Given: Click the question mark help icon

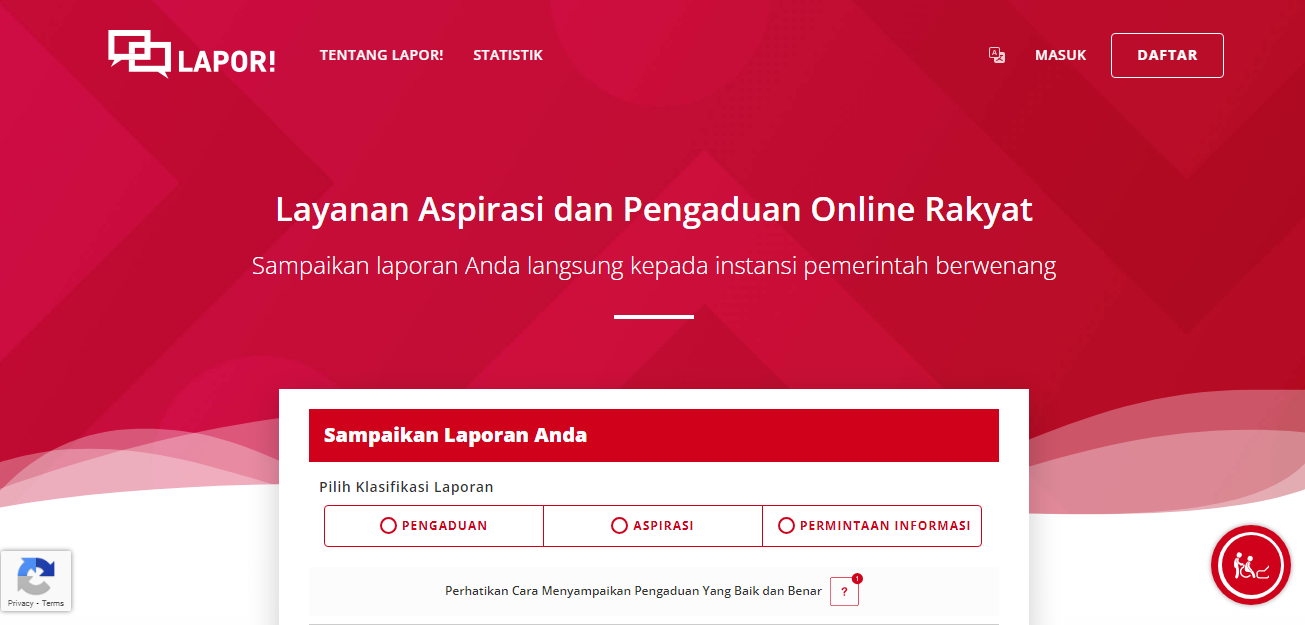Looking at the screenshot, I should [x=844, y=592].
